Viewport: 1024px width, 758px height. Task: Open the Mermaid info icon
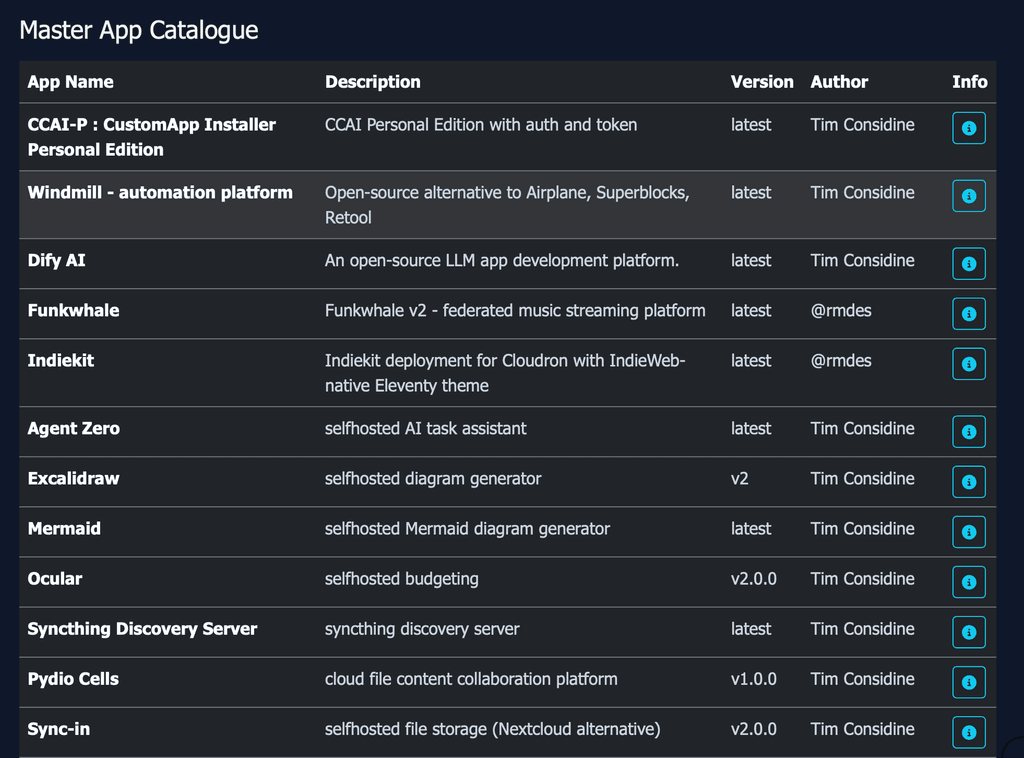point(968,531)
